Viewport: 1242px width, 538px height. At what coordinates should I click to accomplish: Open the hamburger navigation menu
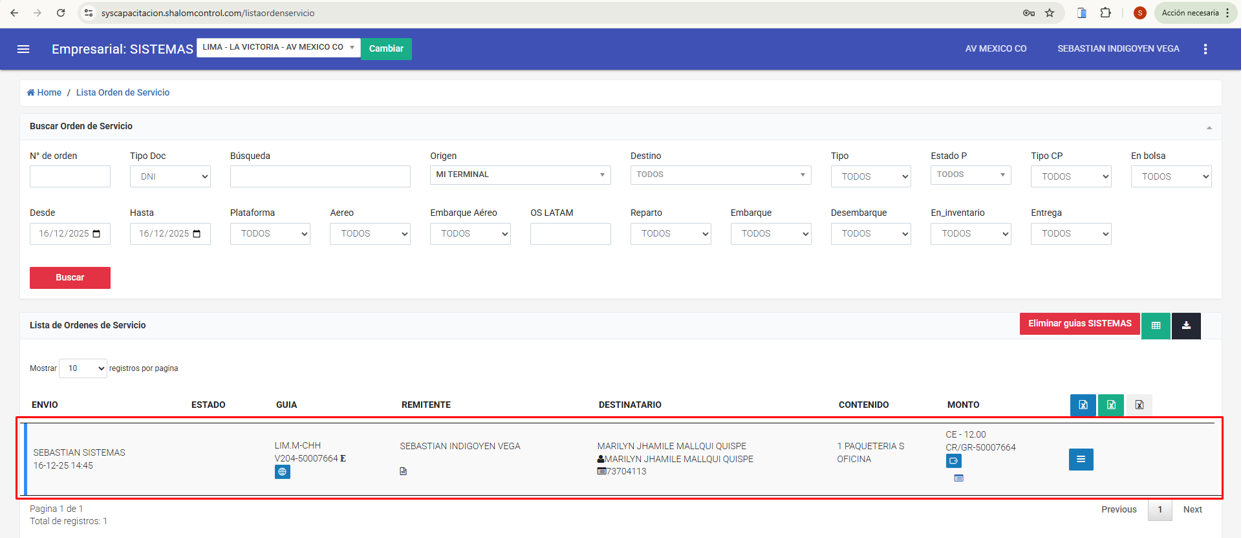(x=24, y=49)
